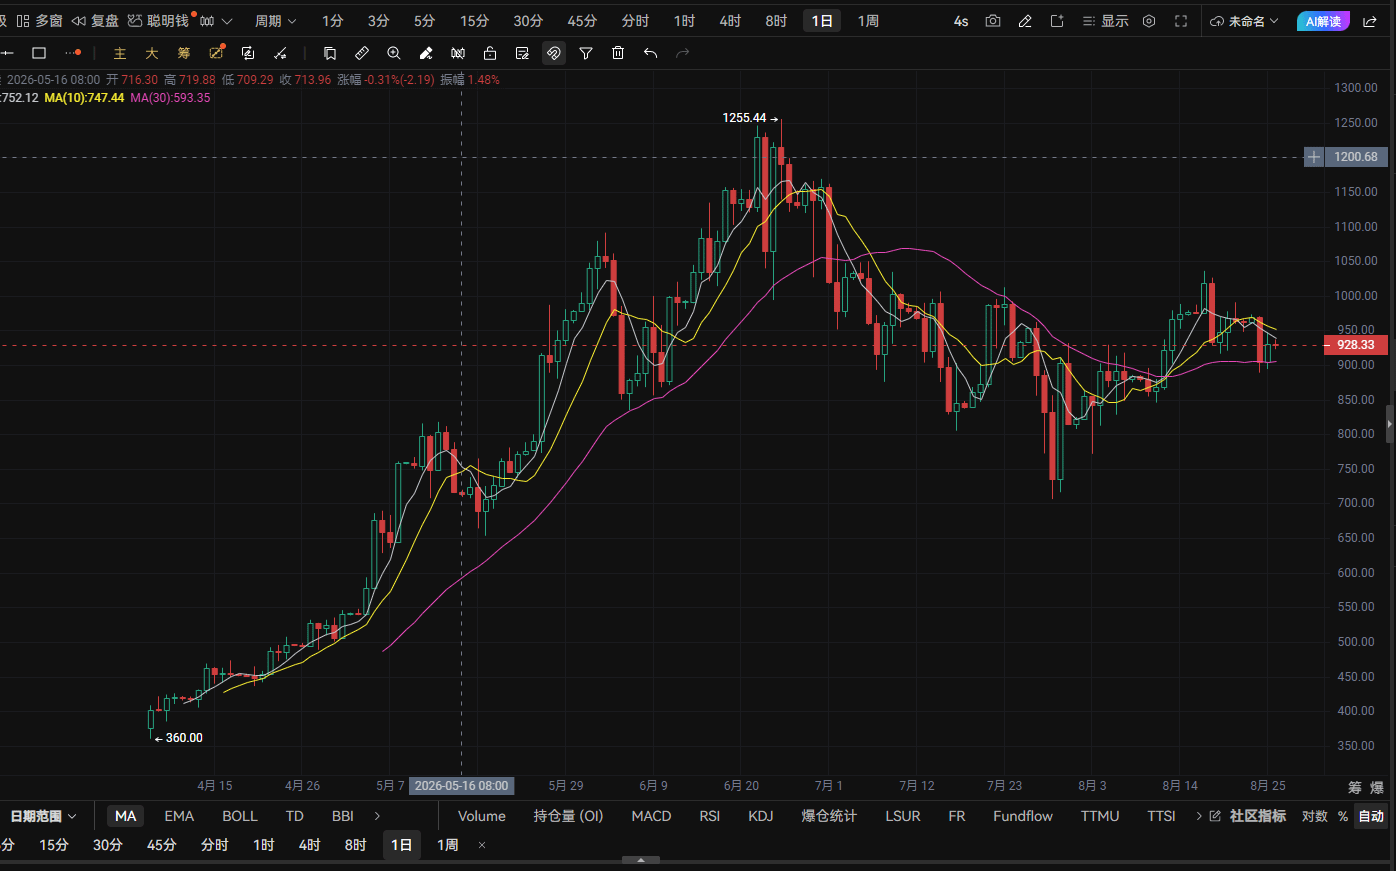Select 30分 in the bottom timeframe bar
The image size is (1396, 871).
pyautogui.click(x=108, y=845)
